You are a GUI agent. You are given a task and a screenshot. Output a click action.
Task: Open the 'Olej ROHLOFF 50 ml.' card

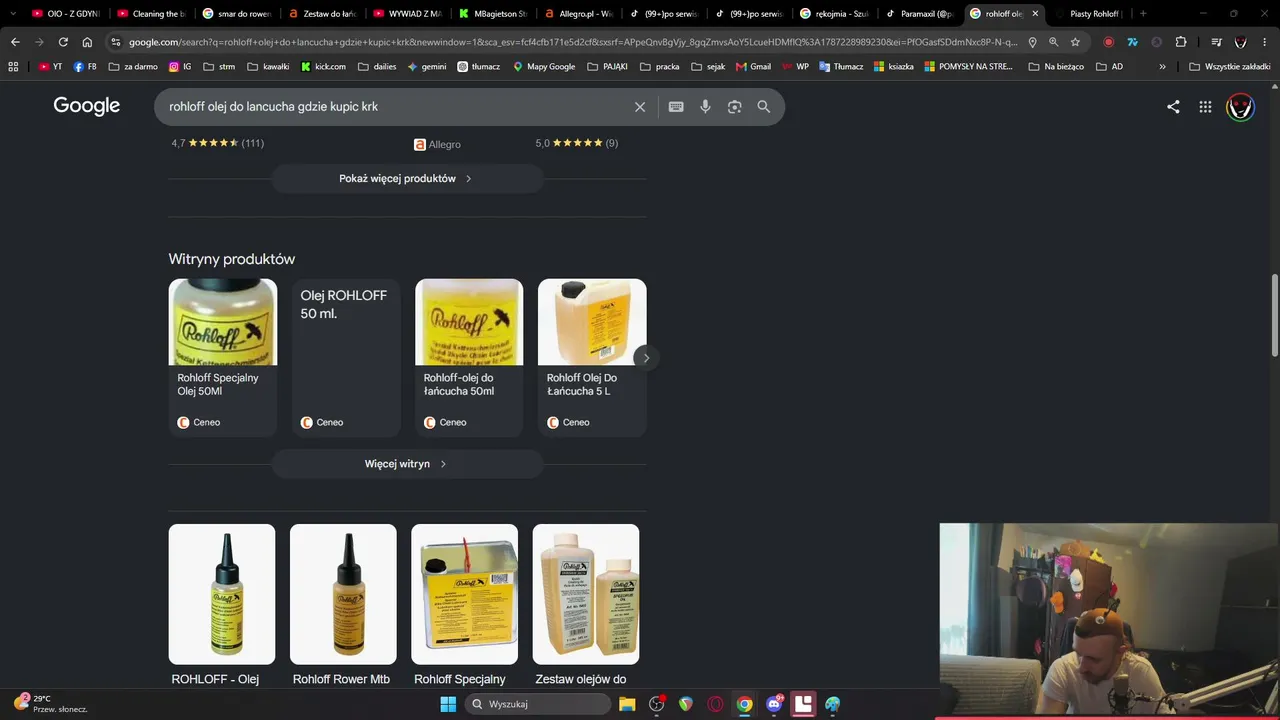(346, 357)
